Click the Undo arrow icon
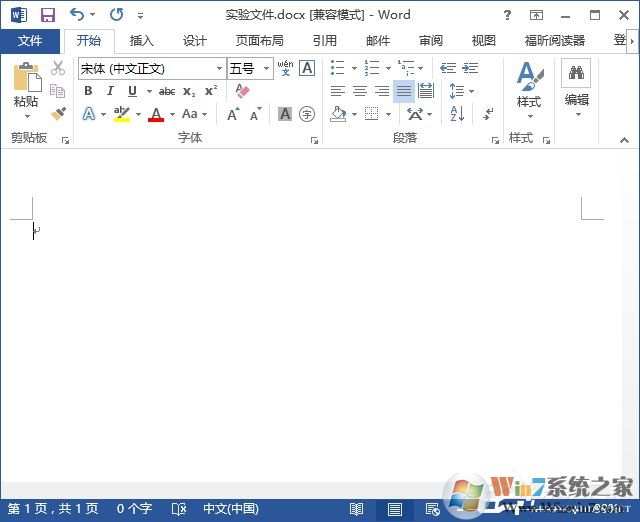The image size is (640, 522). tap(77, 15)
